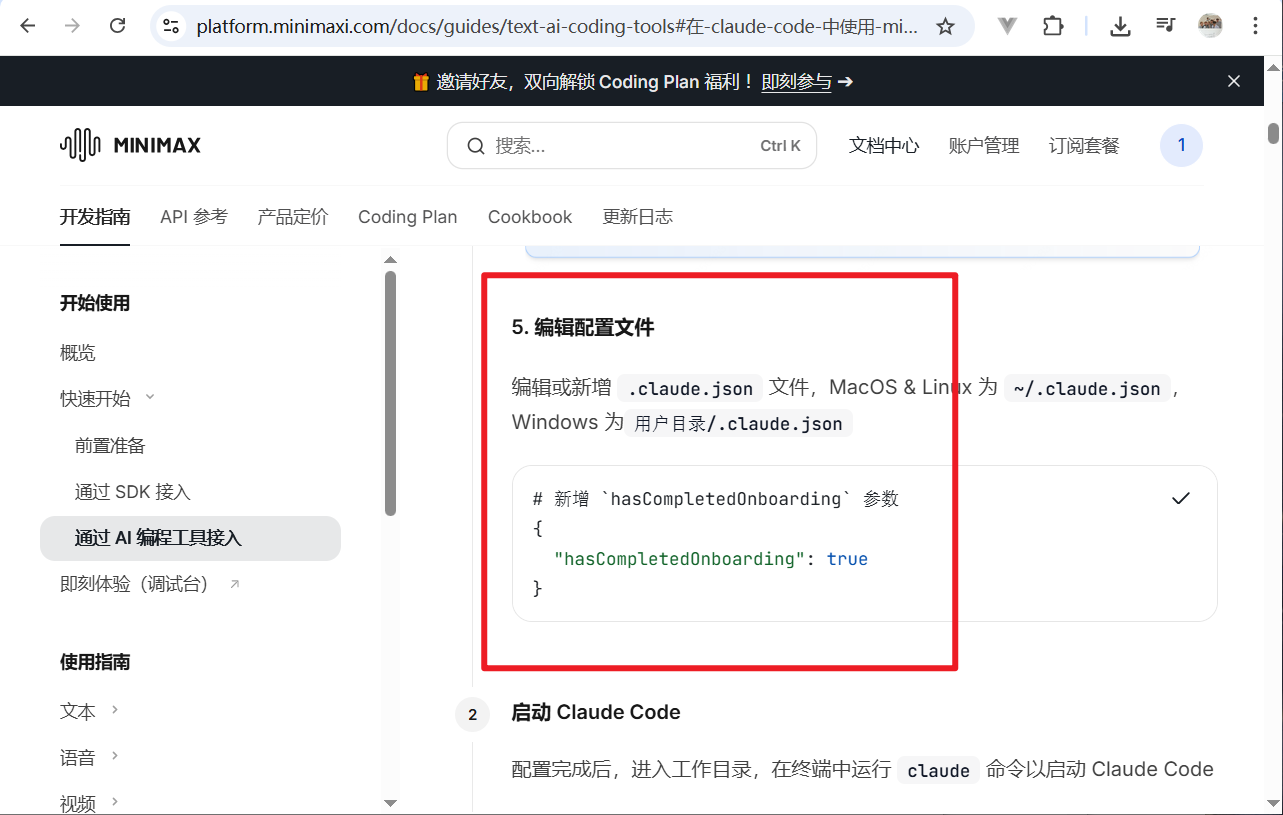The image size is (1283, 815).
Task: Click the ~/.claude.json inline code
Action: (x=1087, y=388)
